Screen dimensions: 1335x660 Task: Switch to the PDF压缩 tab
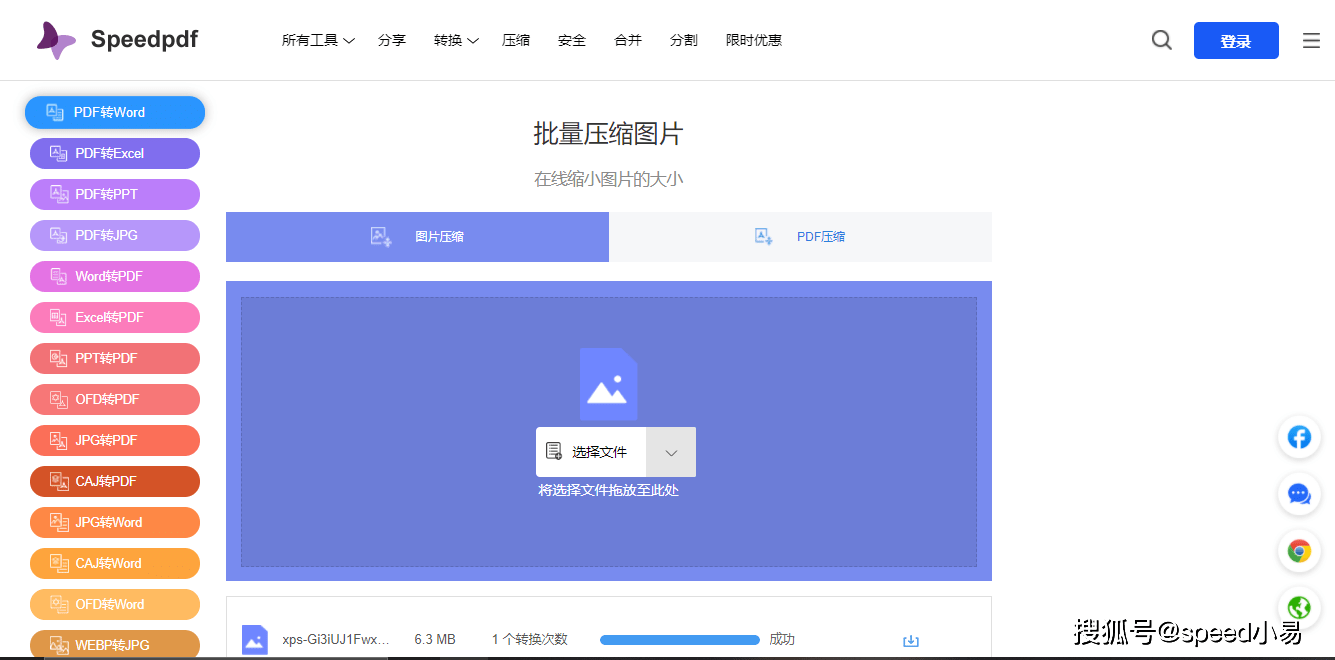(800, 237)
